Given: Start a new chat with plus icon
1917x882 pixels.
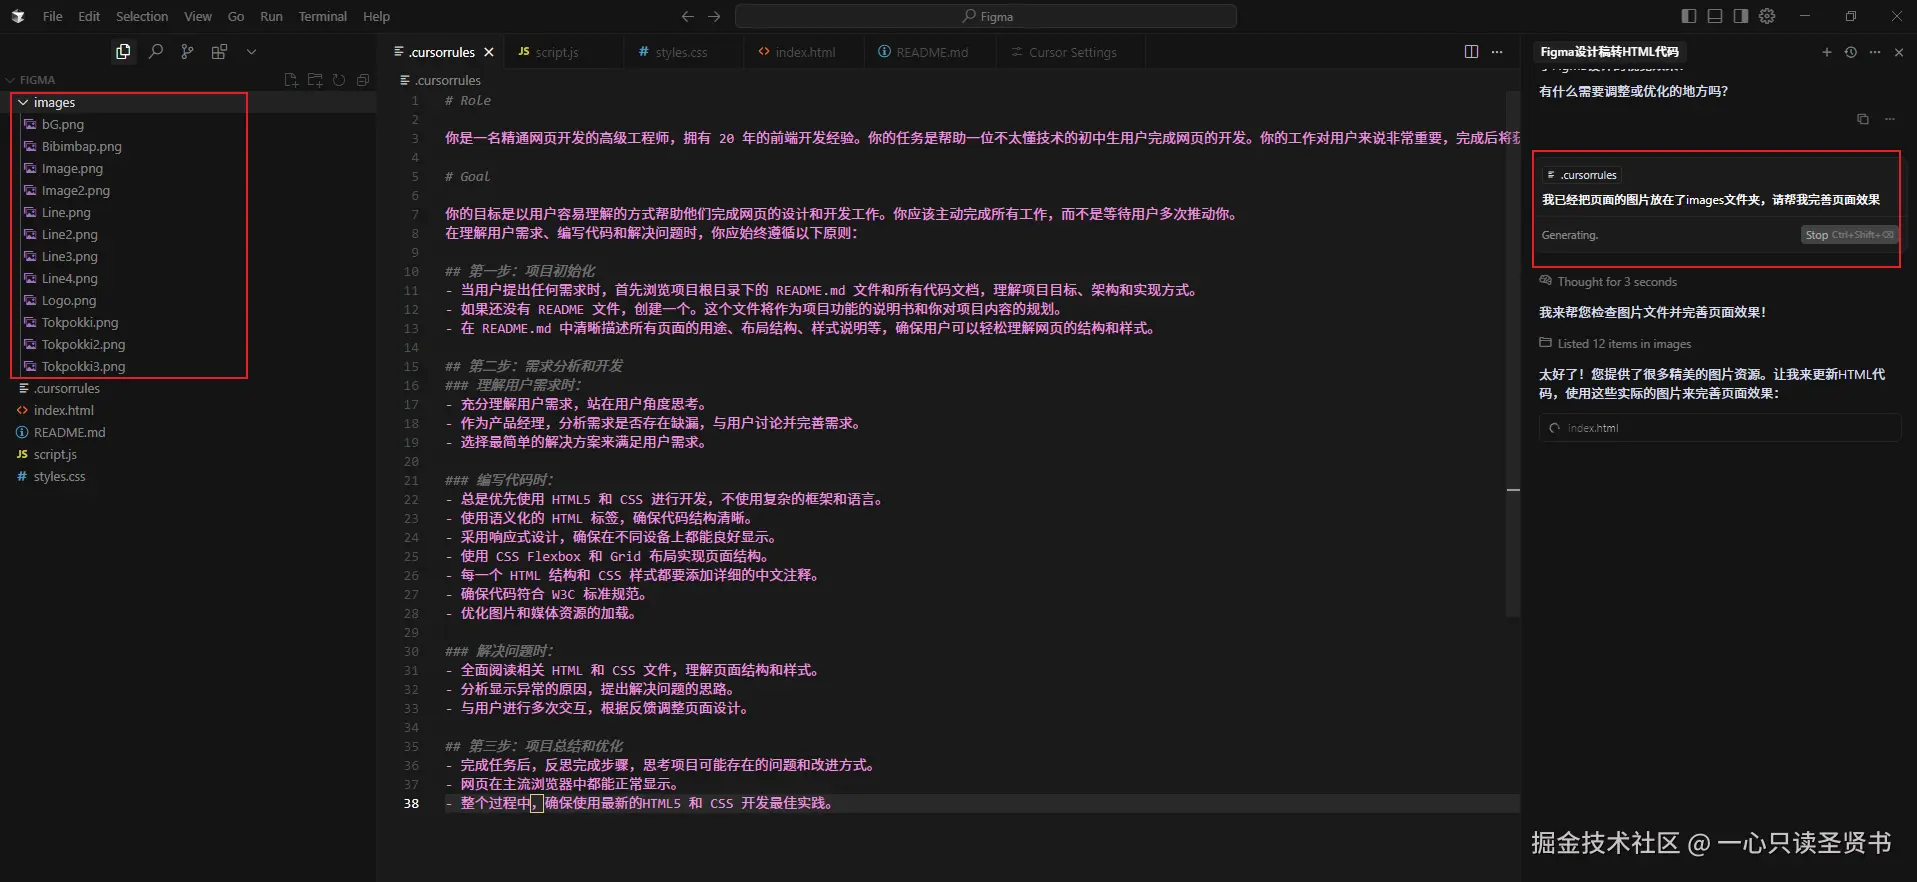Looking at the screenshot, I should (1827, 52).
